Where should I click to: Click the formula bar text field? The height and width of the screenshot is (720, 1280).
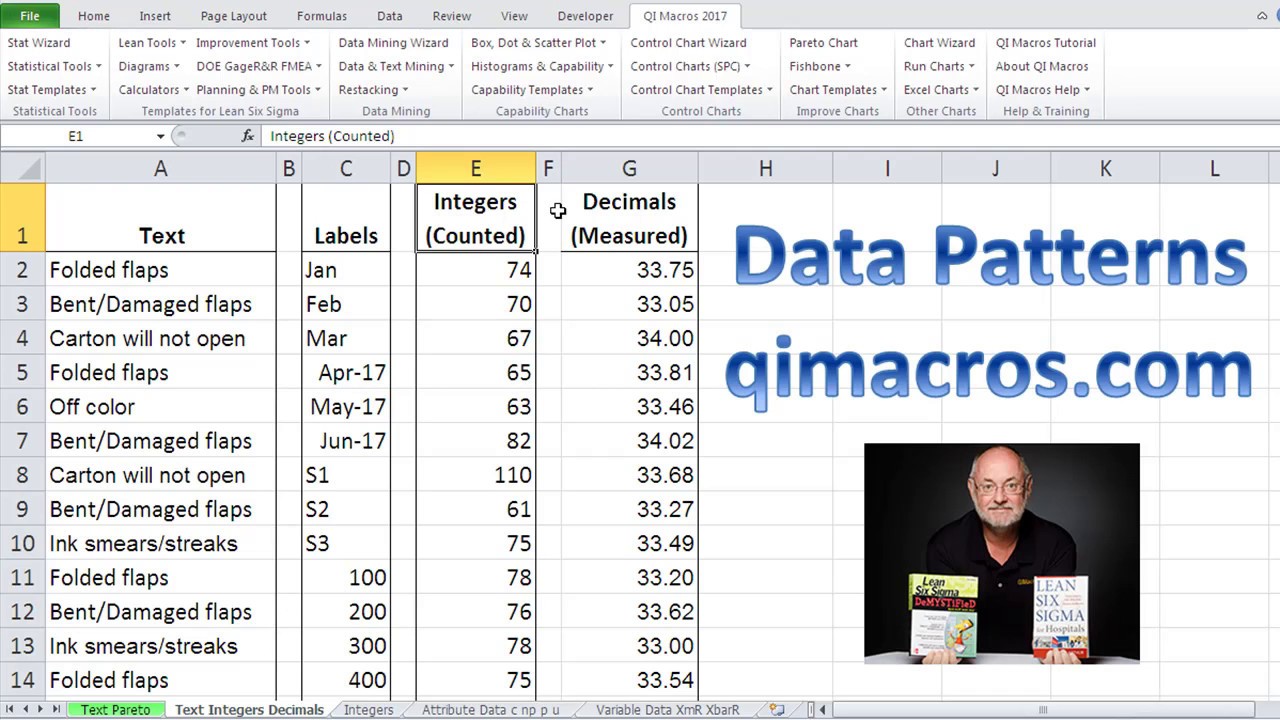(x=770, y=136)
